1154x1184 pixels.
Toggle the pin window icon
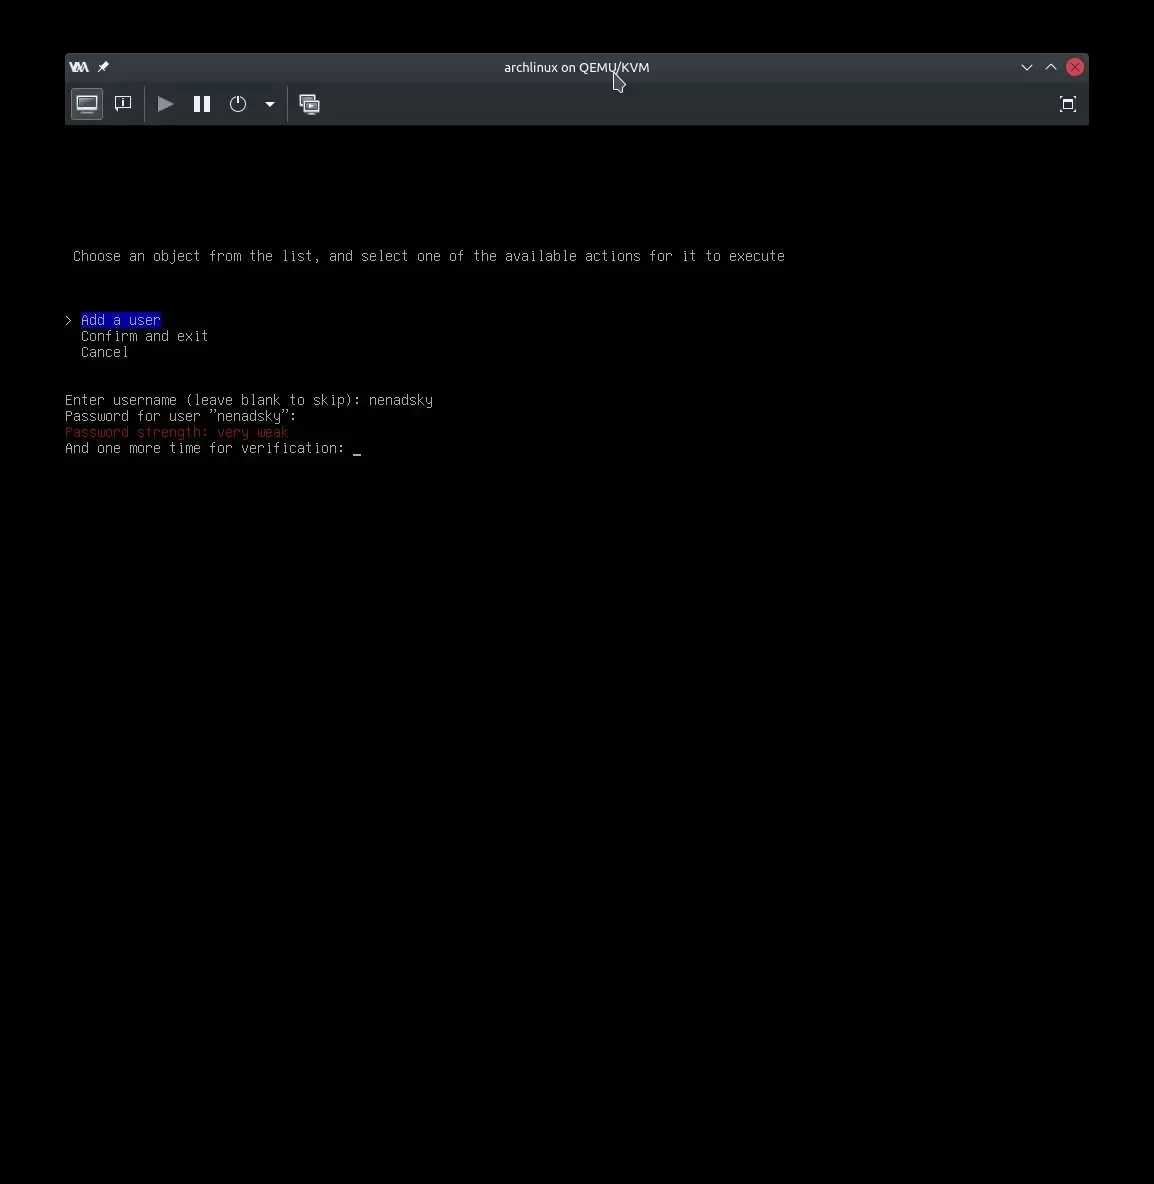[103, 67]
